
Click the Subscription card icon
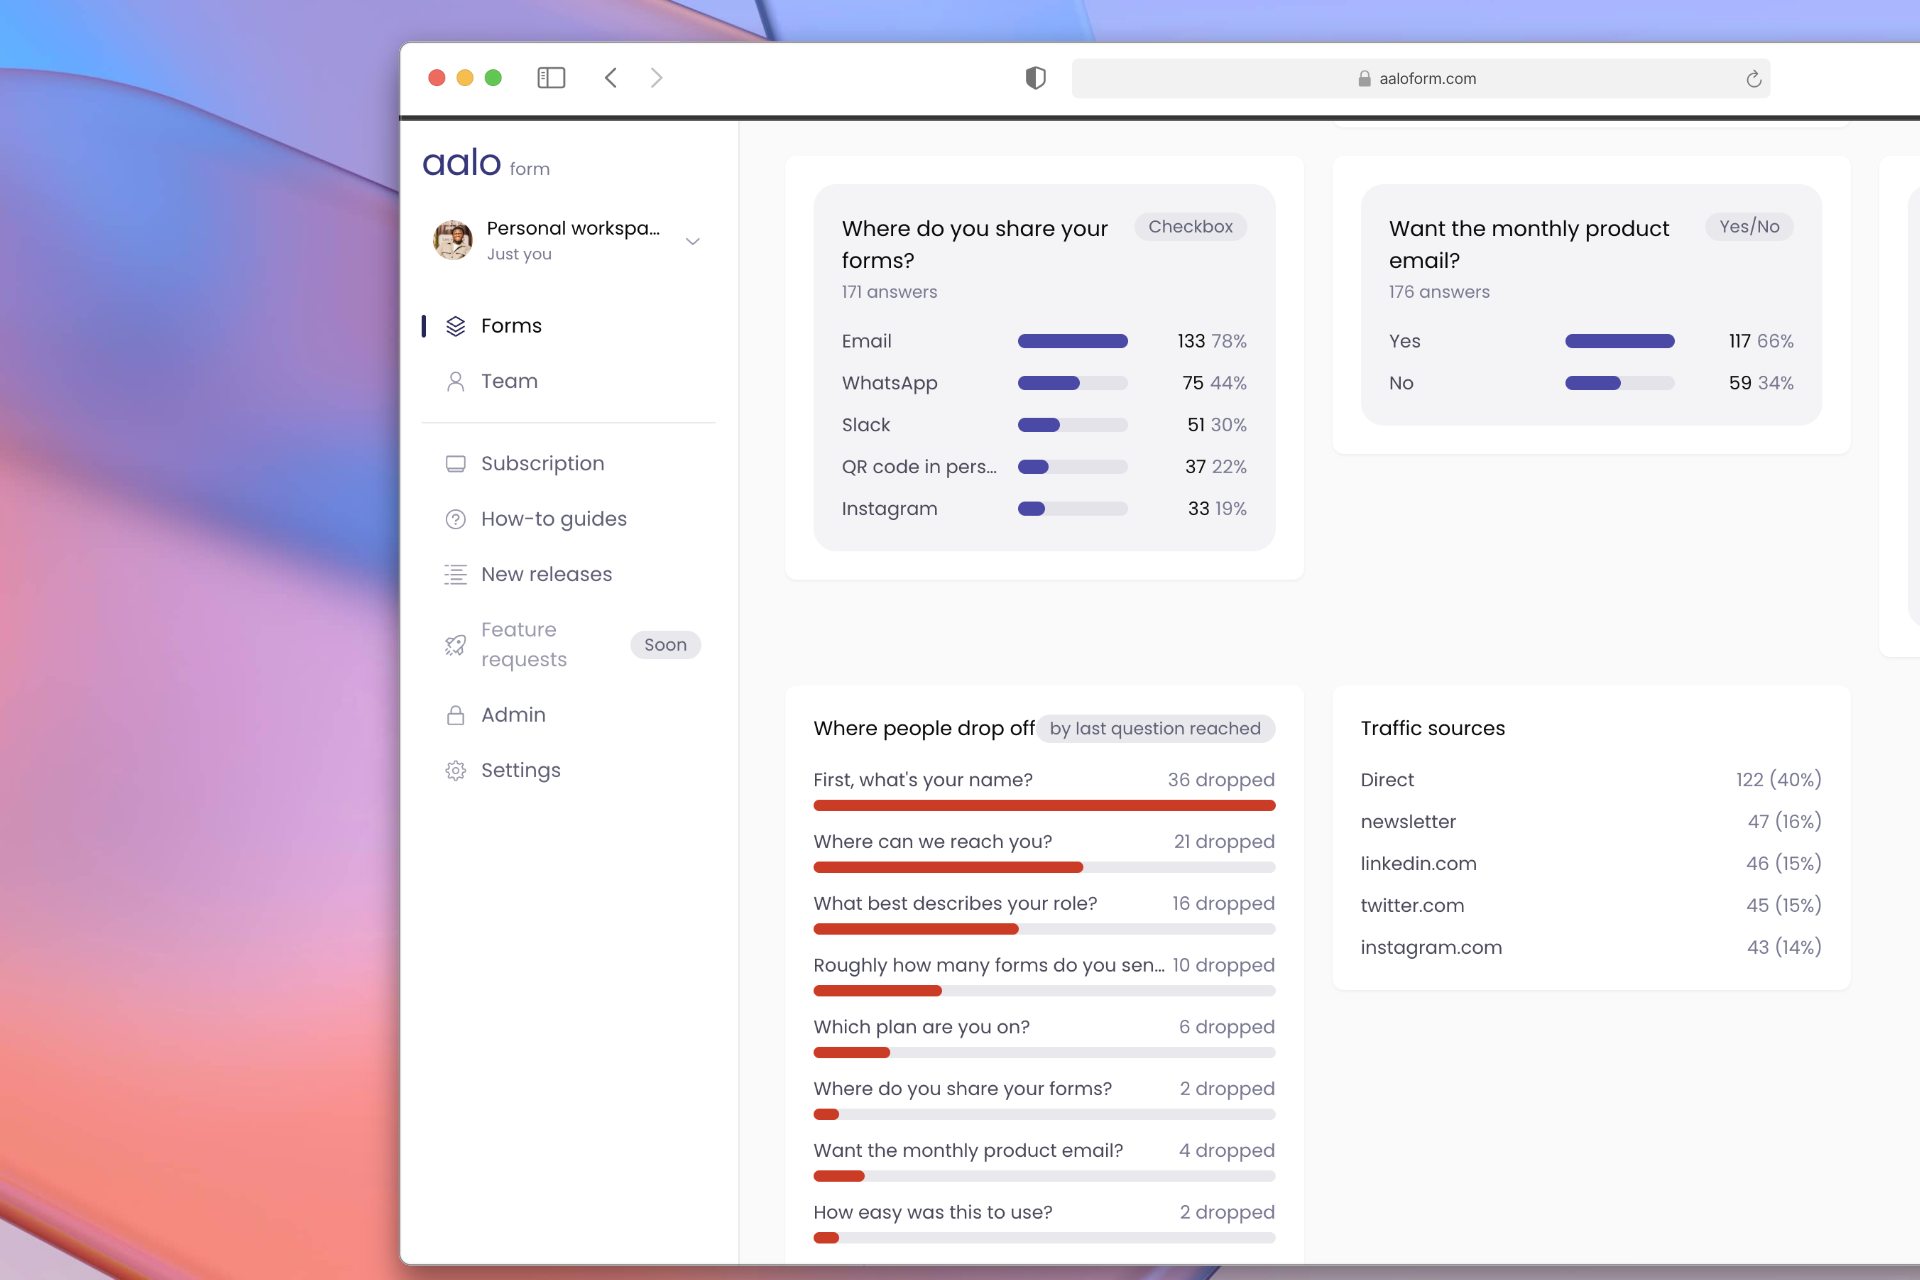[x=456, y=464]
